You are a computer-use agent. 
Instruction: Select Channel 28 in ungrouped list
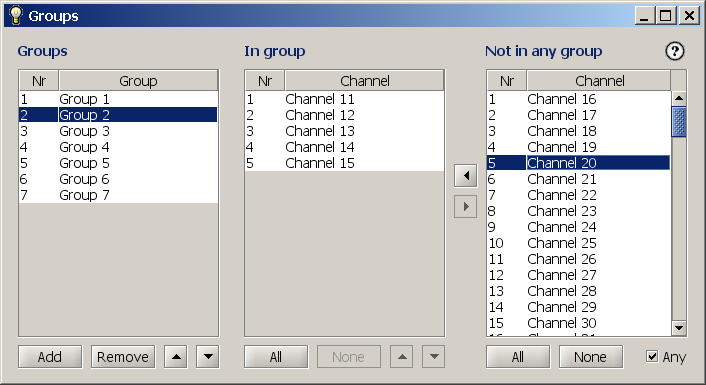[579, 291]
